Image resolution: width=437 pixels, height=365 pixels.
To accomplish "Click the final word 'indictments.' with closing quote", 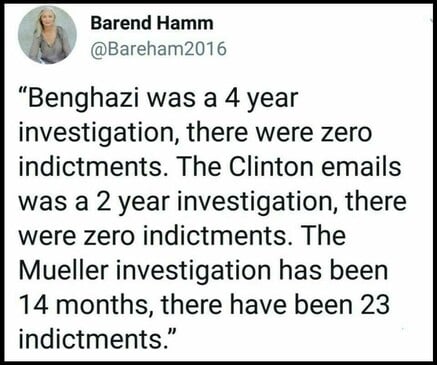I will click(97, 339).
